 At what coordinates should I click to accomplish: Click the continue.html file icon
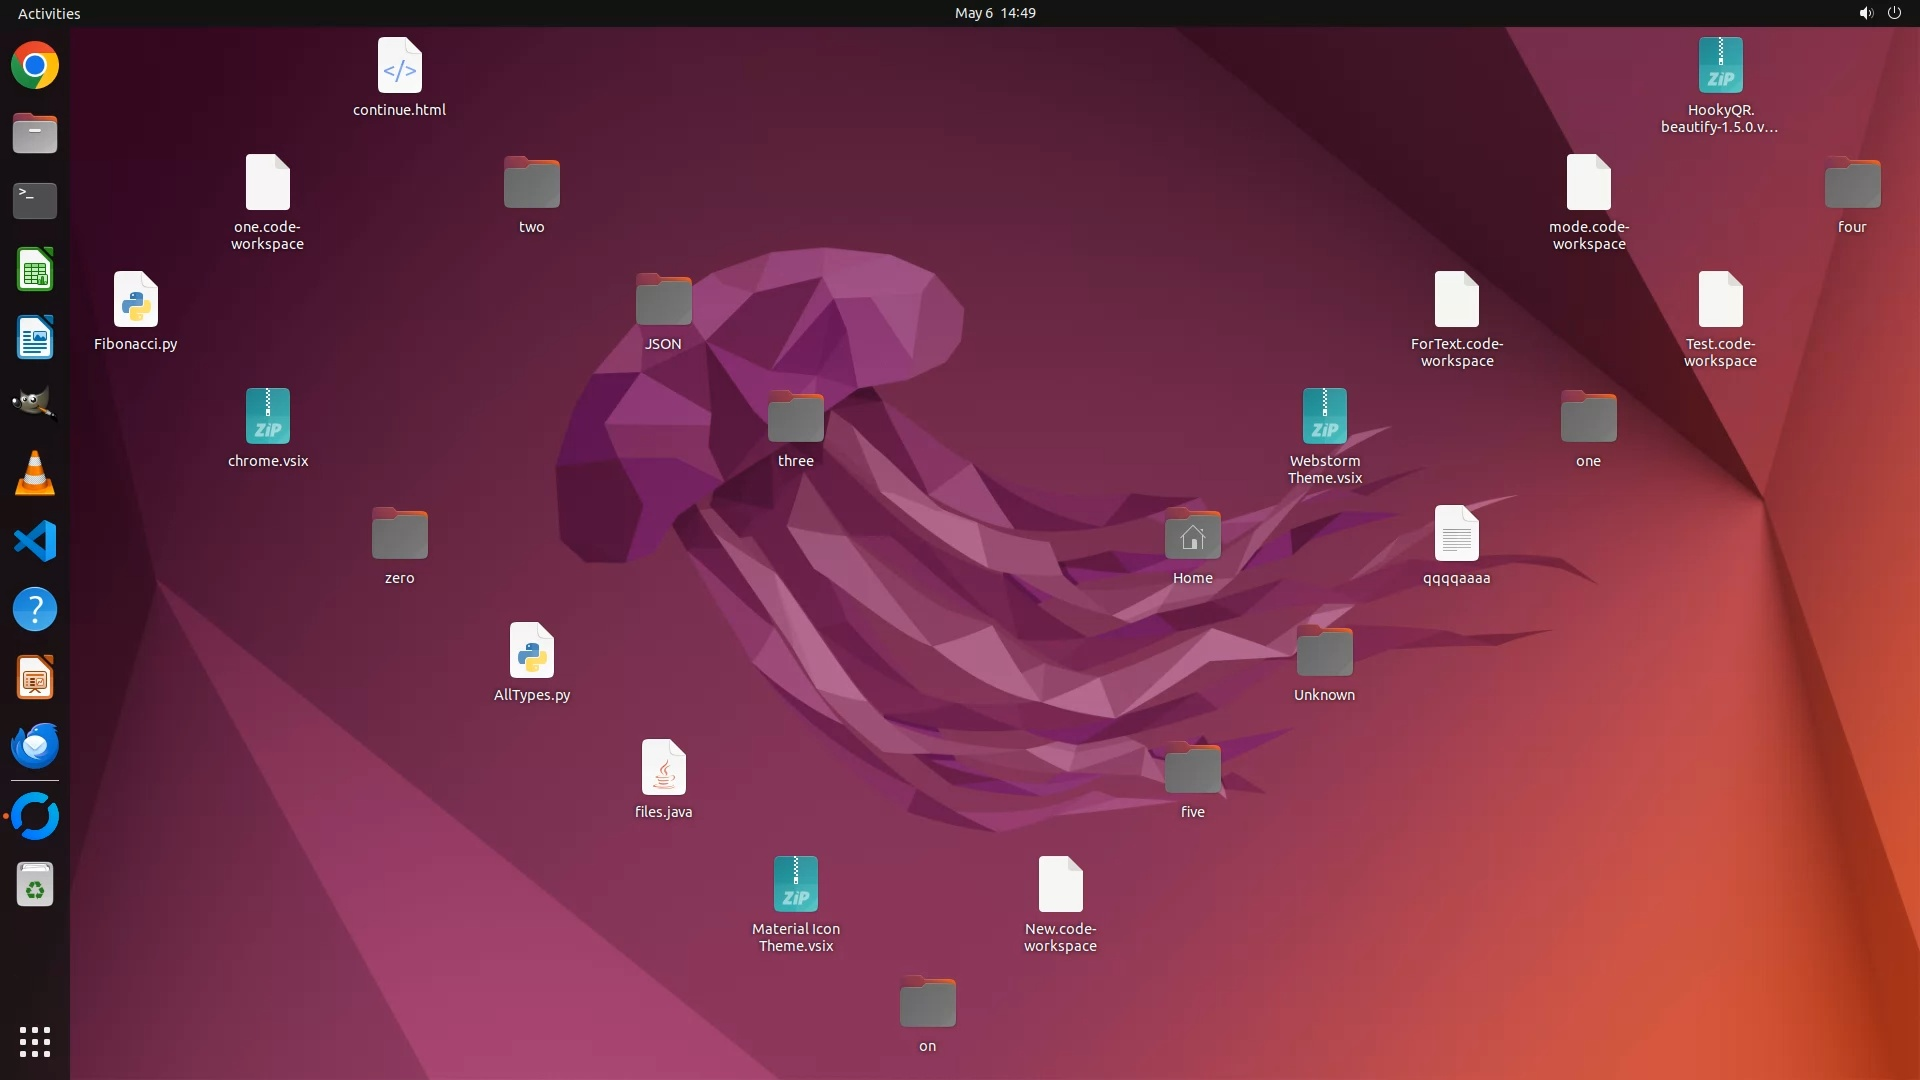399,66
